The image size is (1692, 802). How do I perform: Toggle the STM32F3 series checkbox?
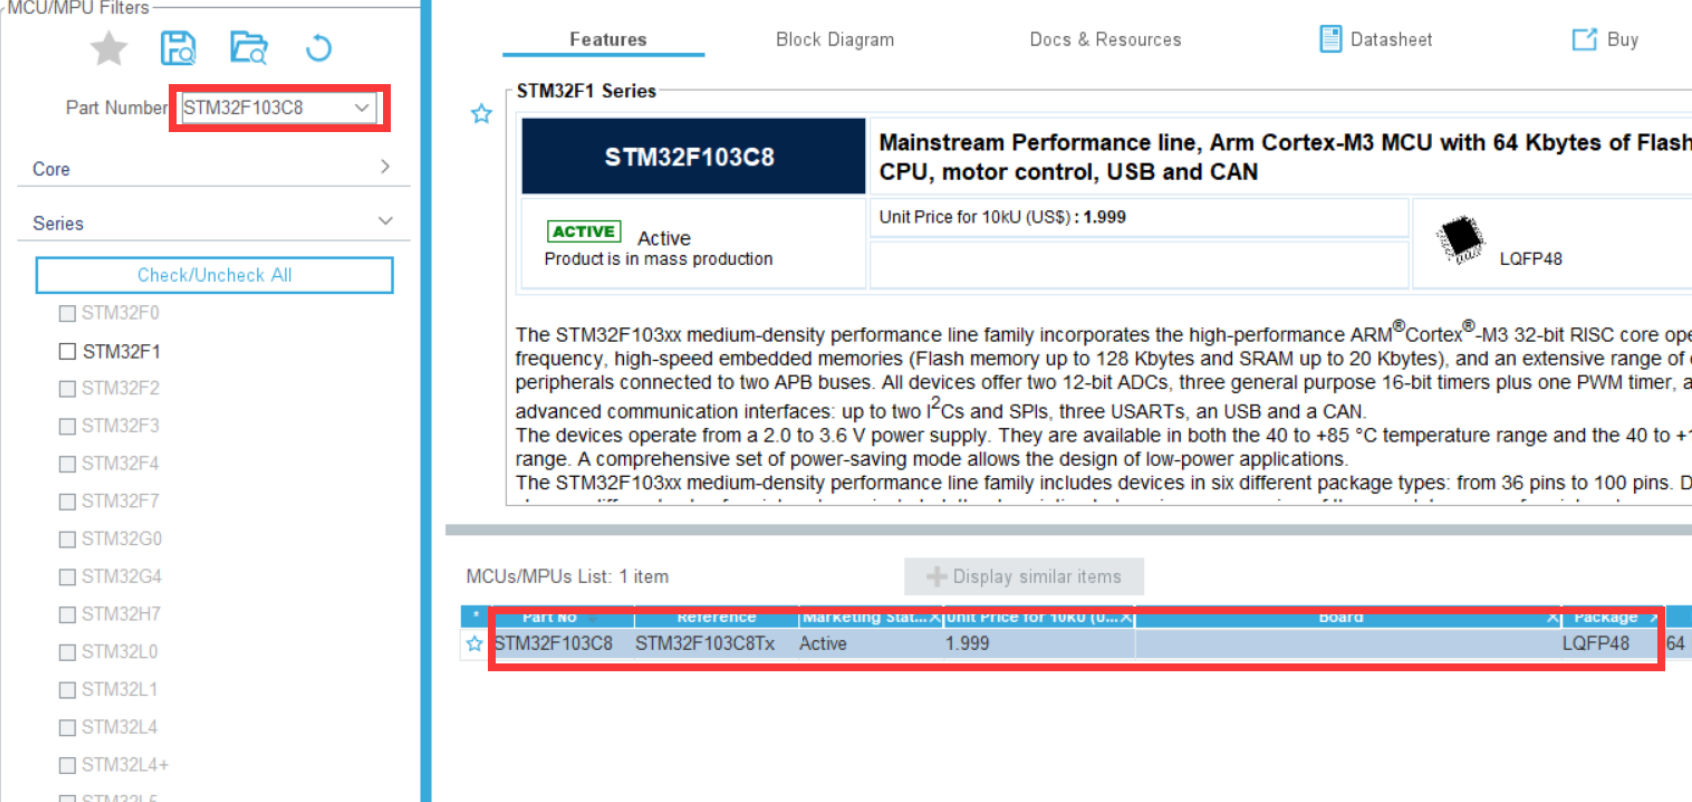pyautogui.click(x=67, y=426)
